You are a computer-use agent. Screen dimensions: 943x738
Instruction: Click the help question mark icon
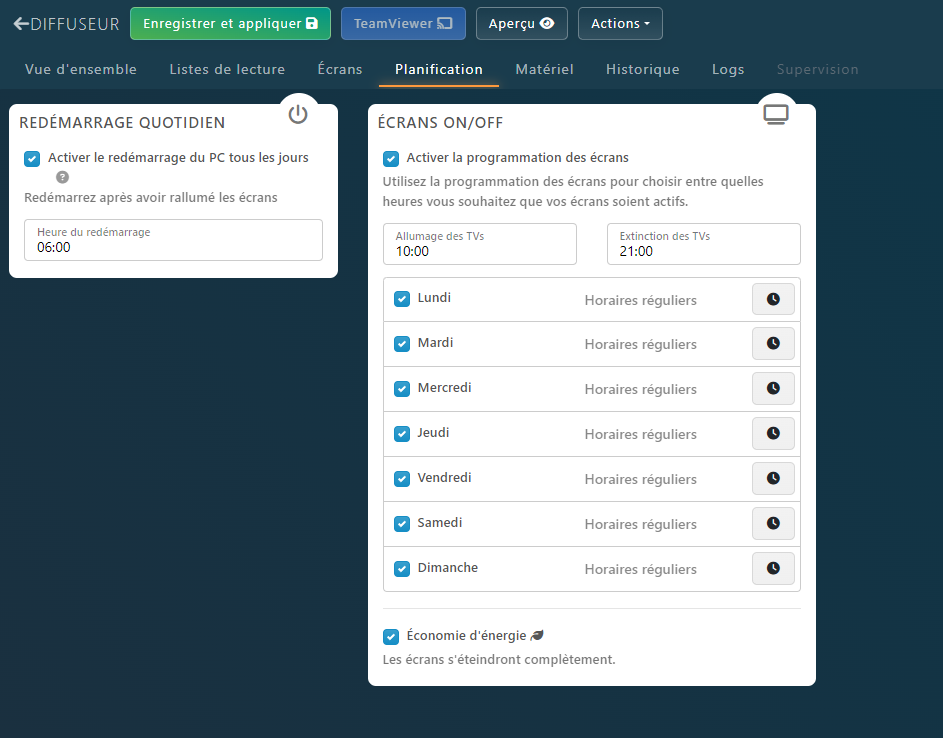[62, 177]
